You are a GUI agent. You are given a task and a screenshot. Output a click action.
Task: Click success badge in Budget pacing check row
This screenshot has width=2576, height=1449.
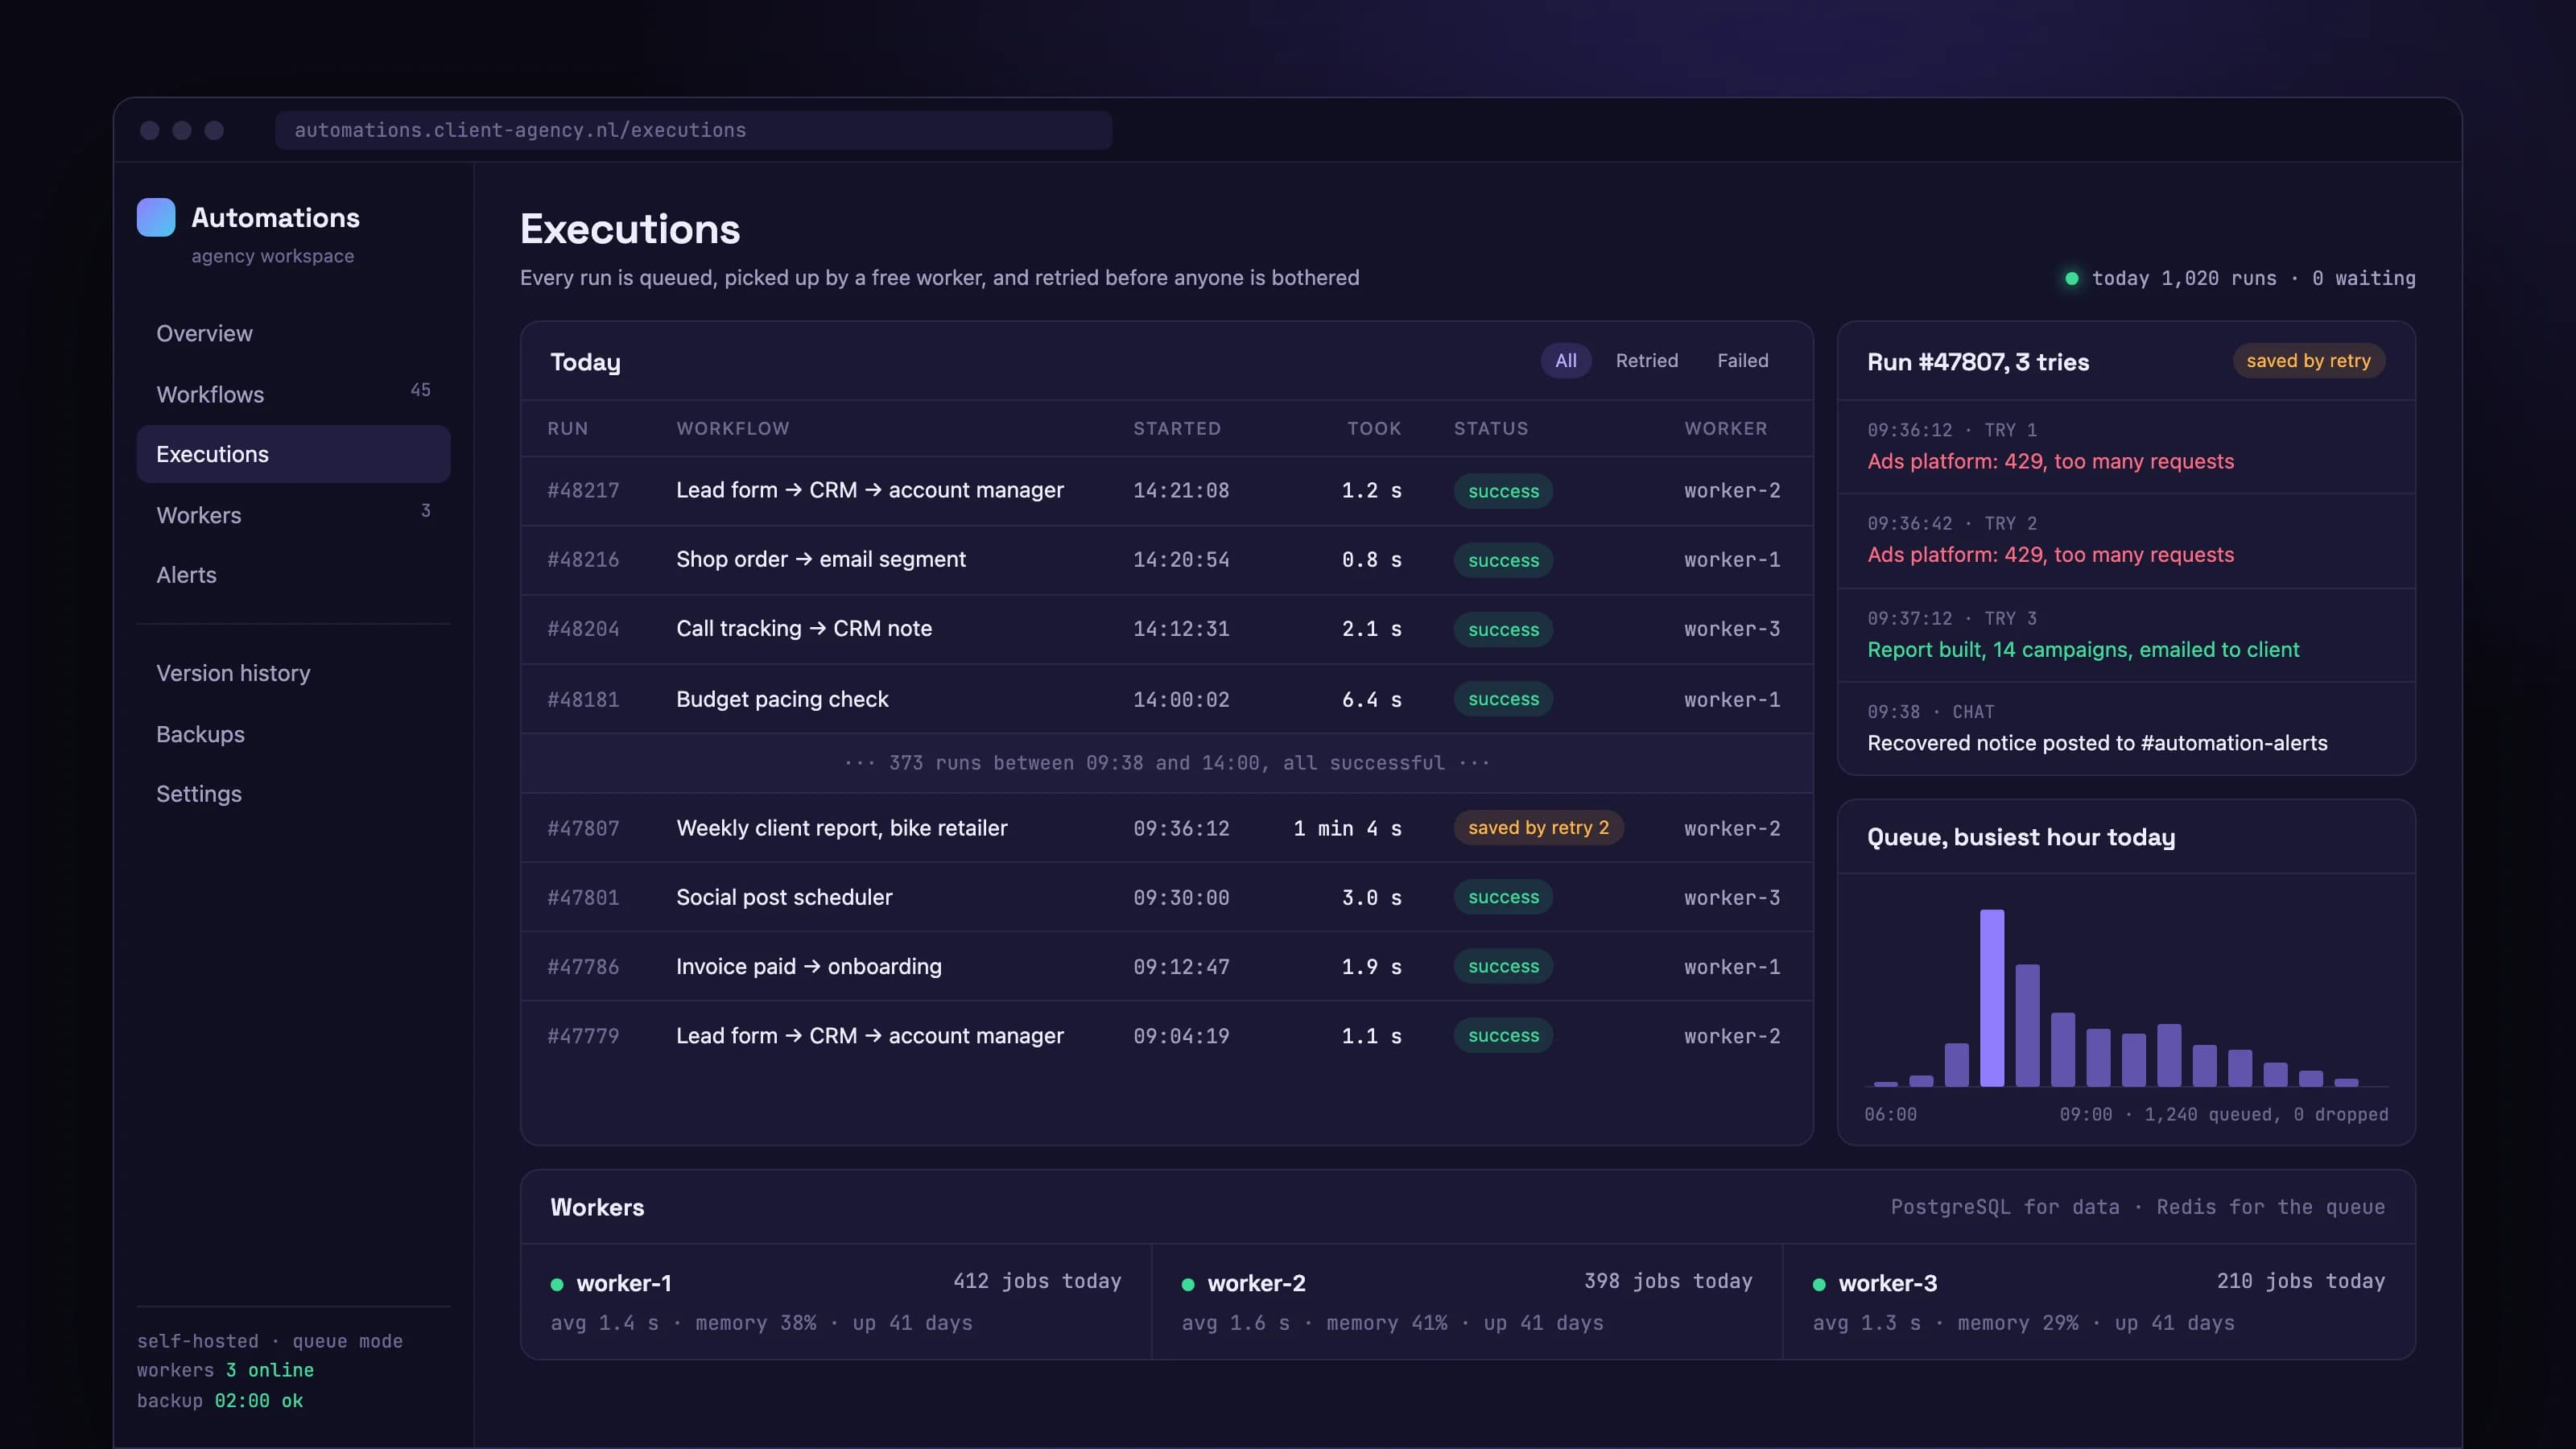point(1503,699)
